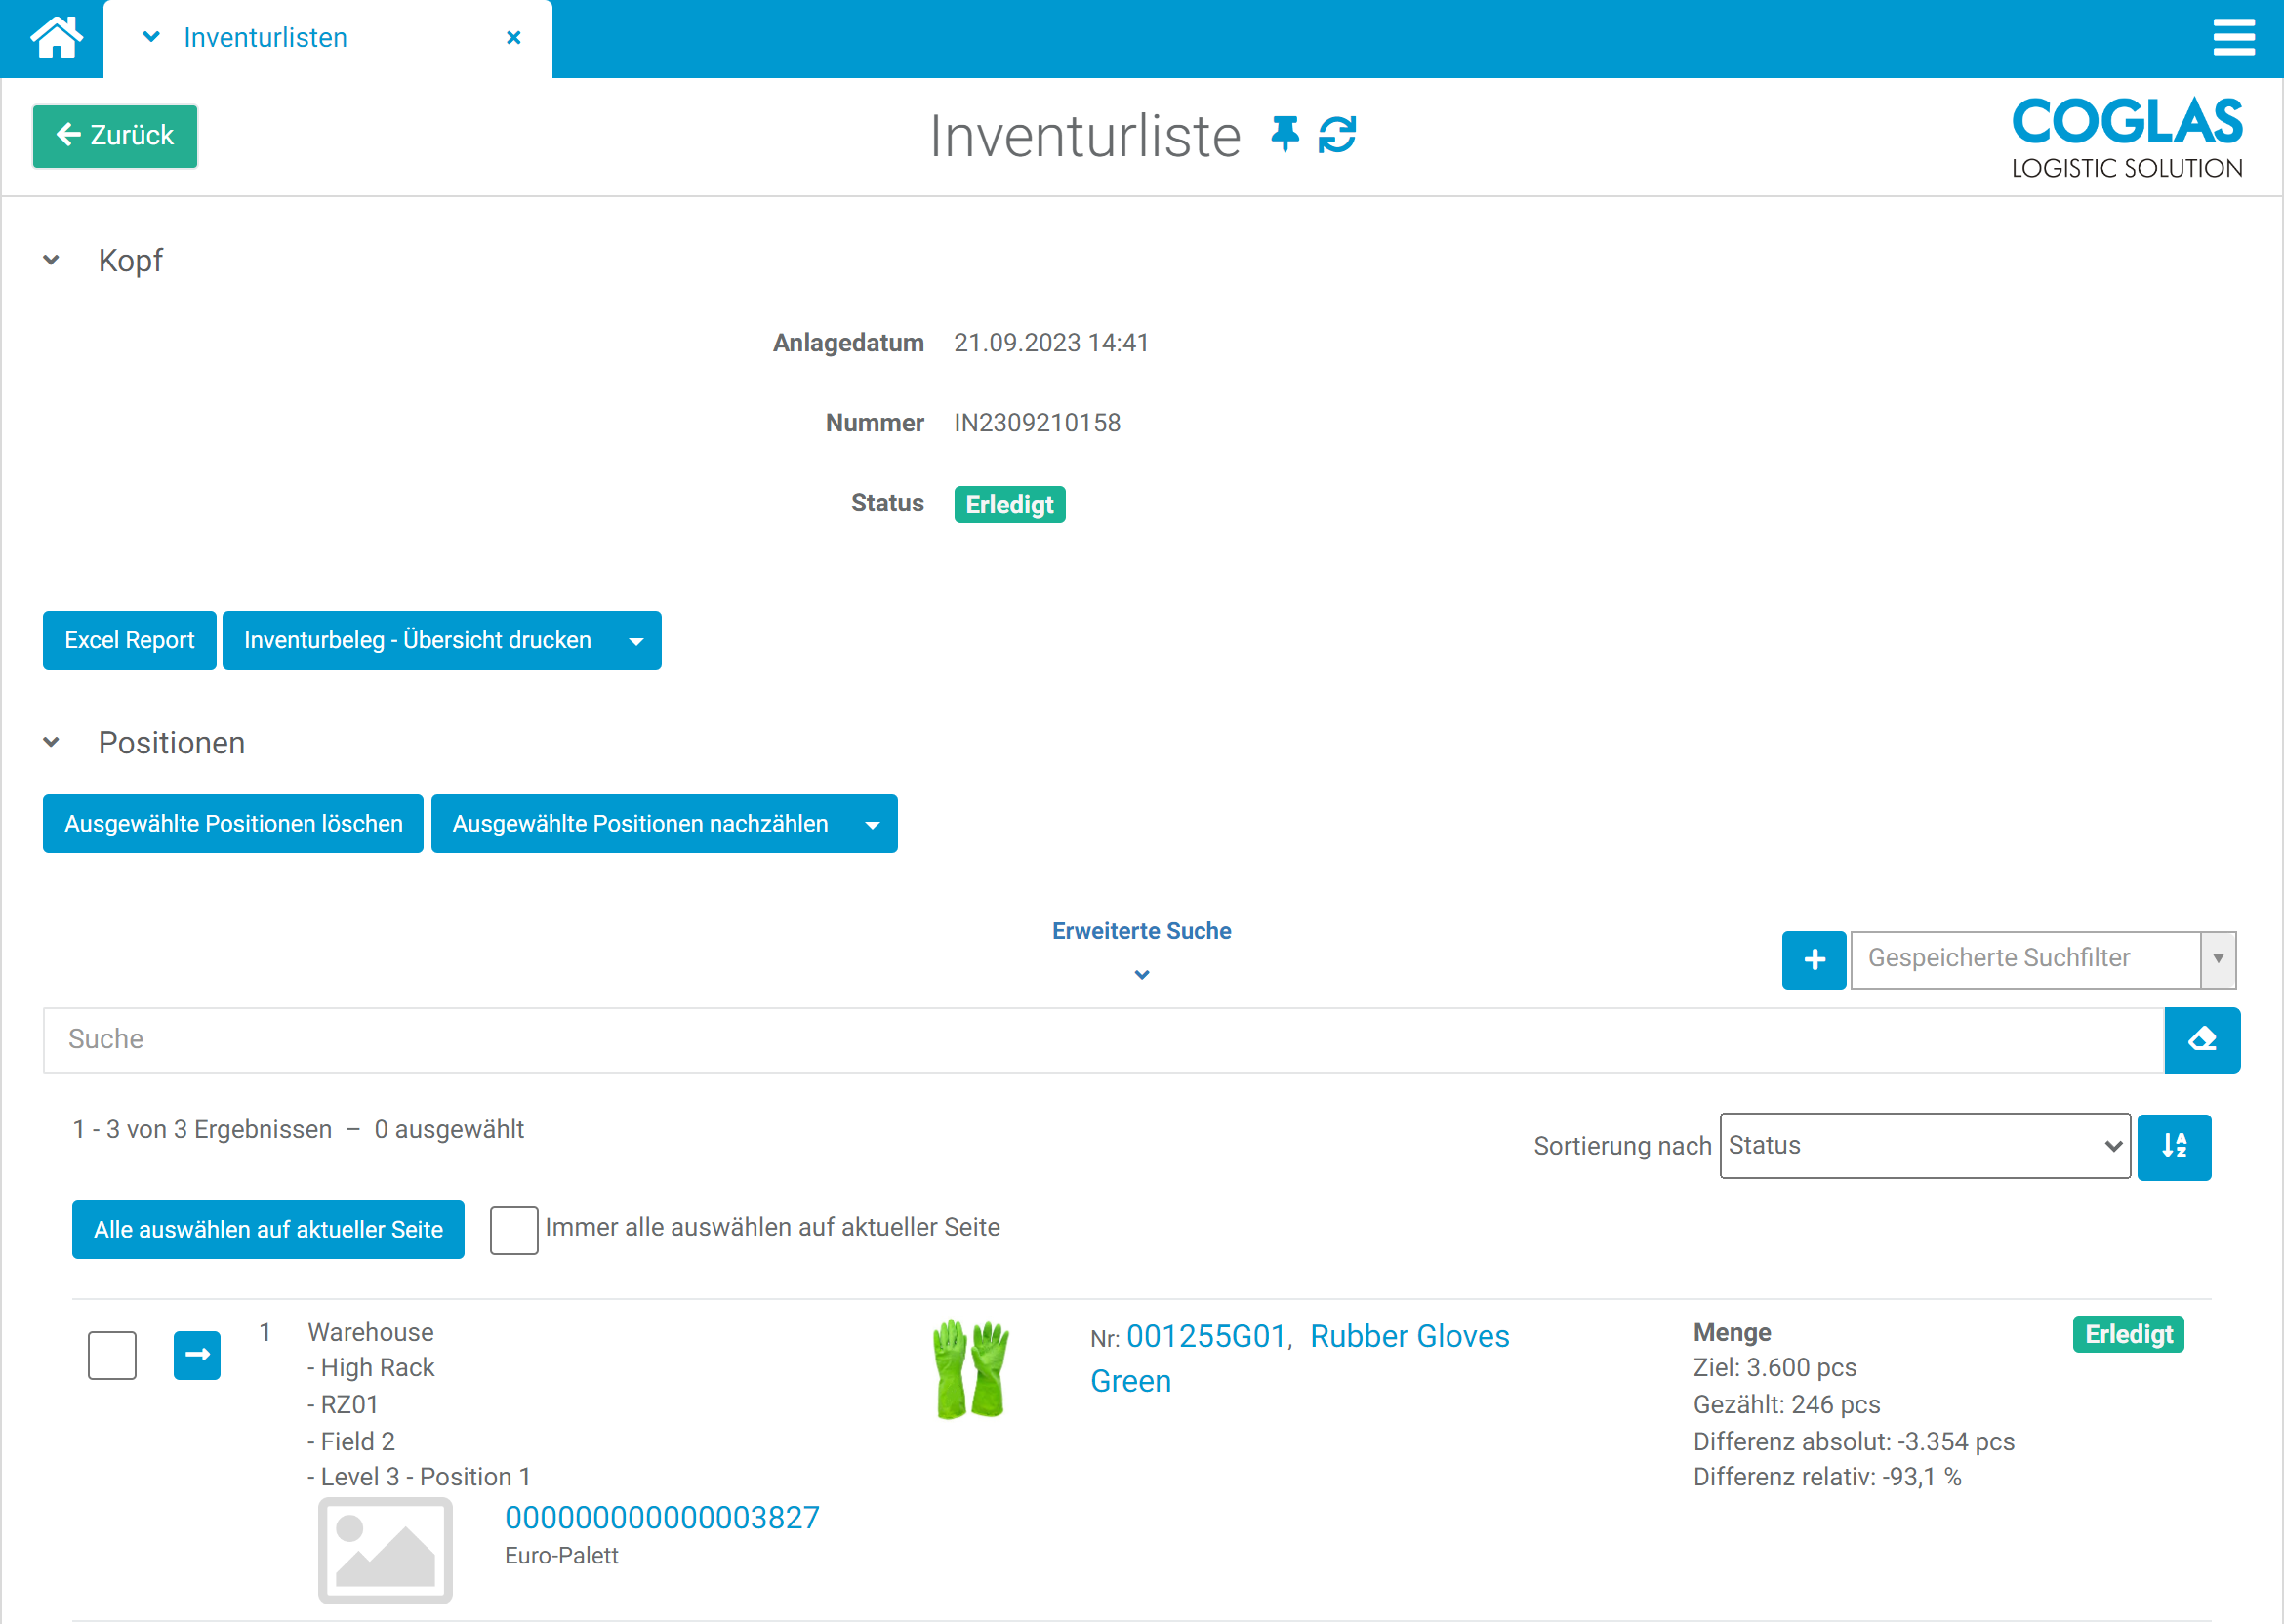Expand the Inventurbeleg printing options dropdown arrow
The width and height of the screenshot is (2284, 1624).
[x=636, y=640]
